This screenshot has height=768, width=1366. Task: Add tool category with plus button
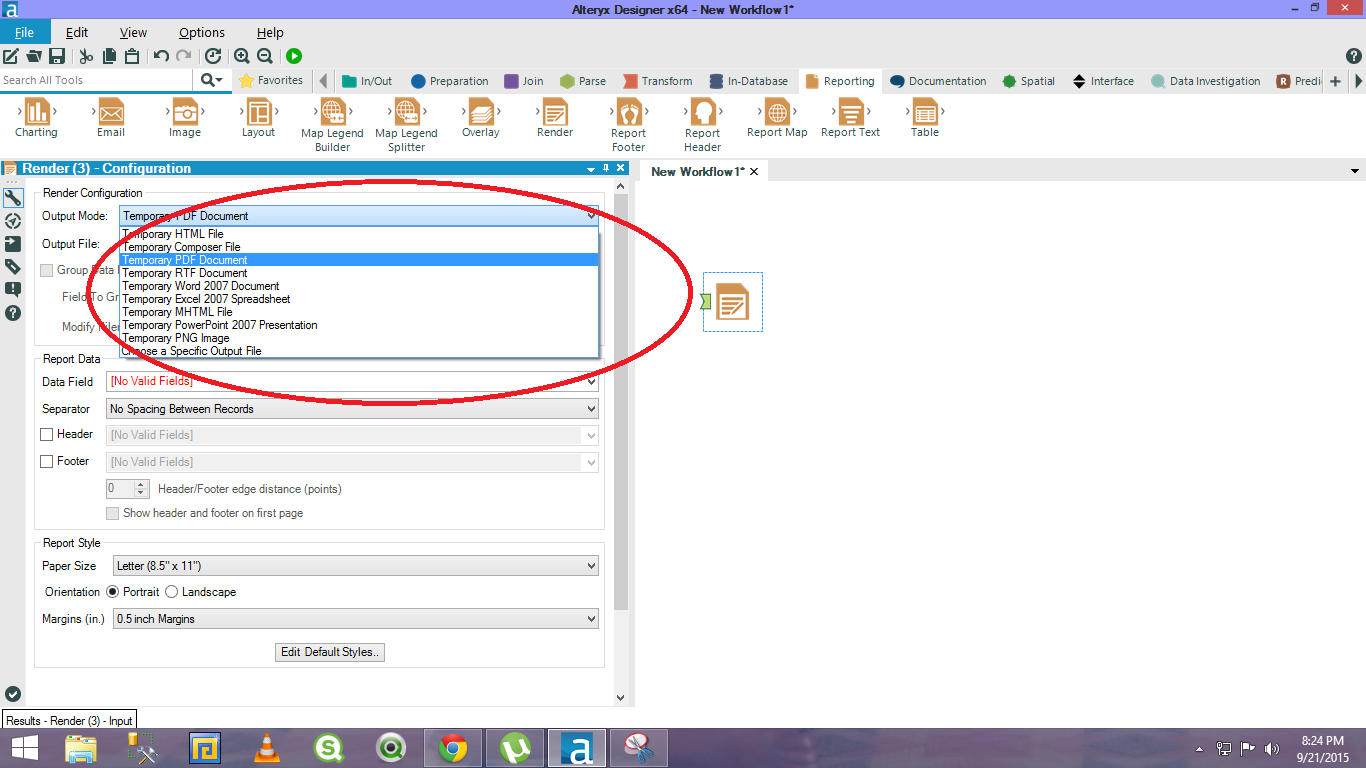click(1335, 81)
